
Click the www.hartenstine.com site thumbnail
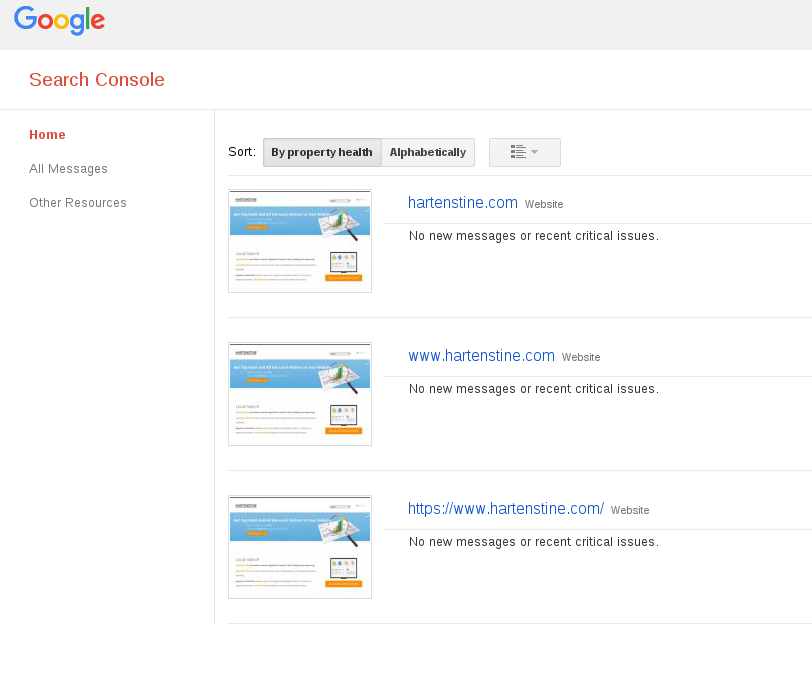pos(300,394)
